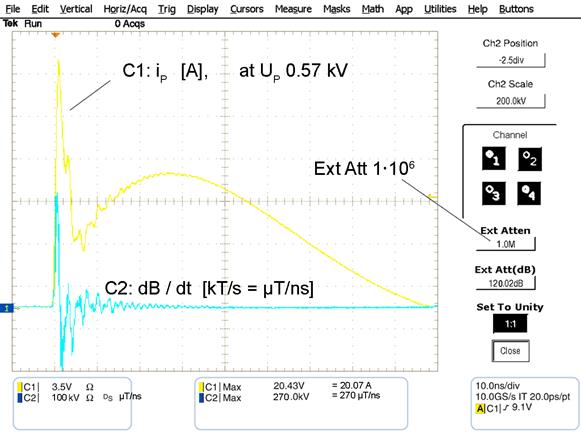Close the channel attenuation panel
The image size is (581, 435).
(x=510, y=351)
